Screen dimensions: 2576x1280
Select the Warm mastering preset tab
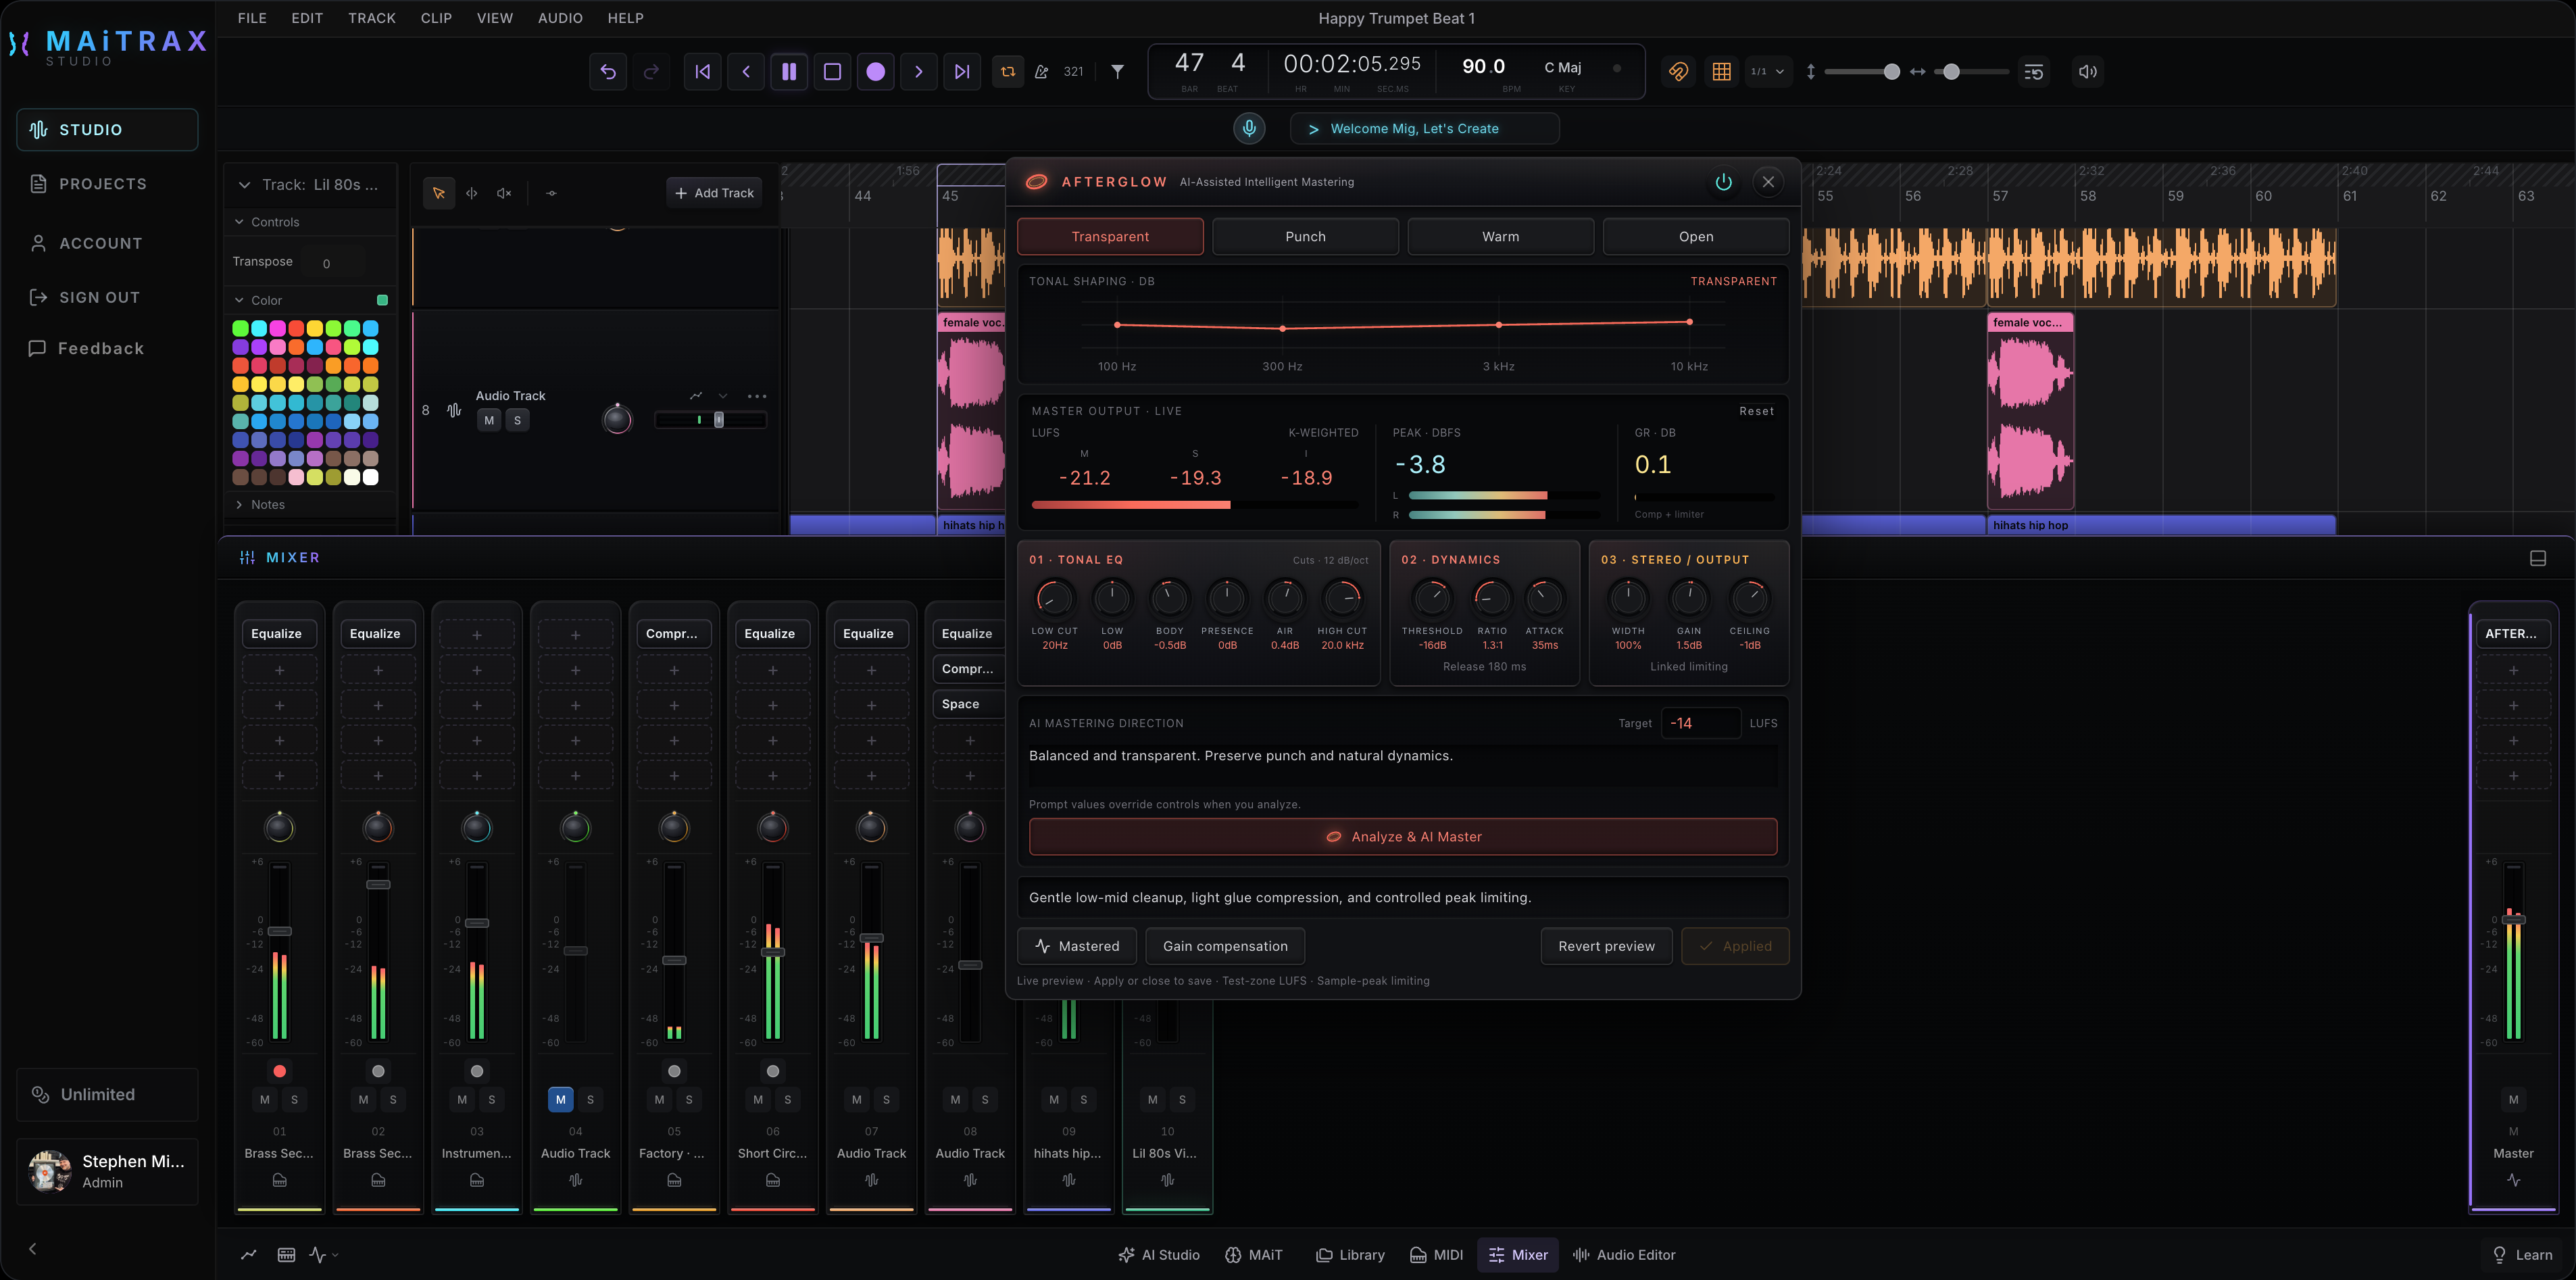(1500, 236)
